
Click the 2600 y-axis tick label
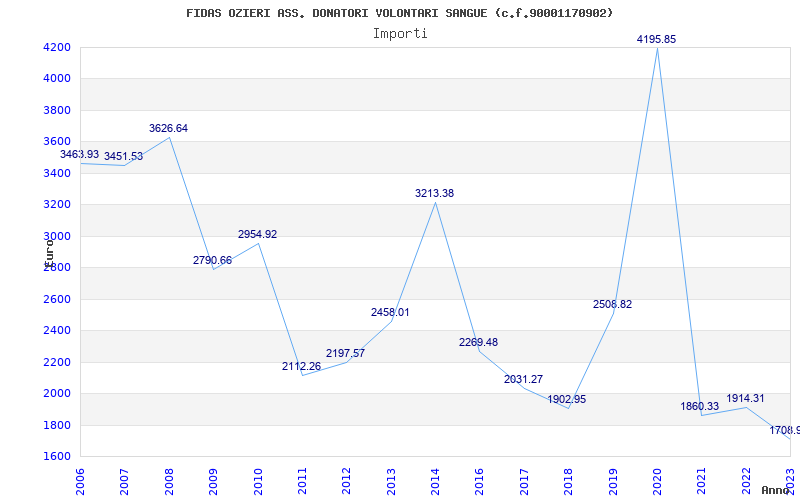pyautogui.click(x=57, y=299)
